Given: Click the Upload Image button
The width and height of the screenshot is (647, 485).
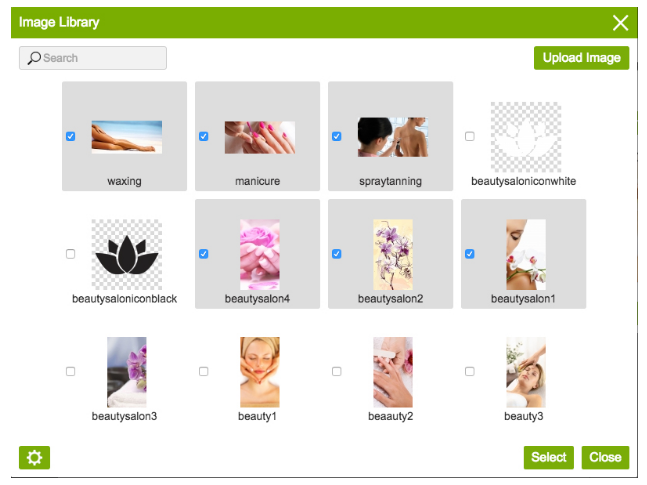Looking at the screenshot, I should 581,58.
